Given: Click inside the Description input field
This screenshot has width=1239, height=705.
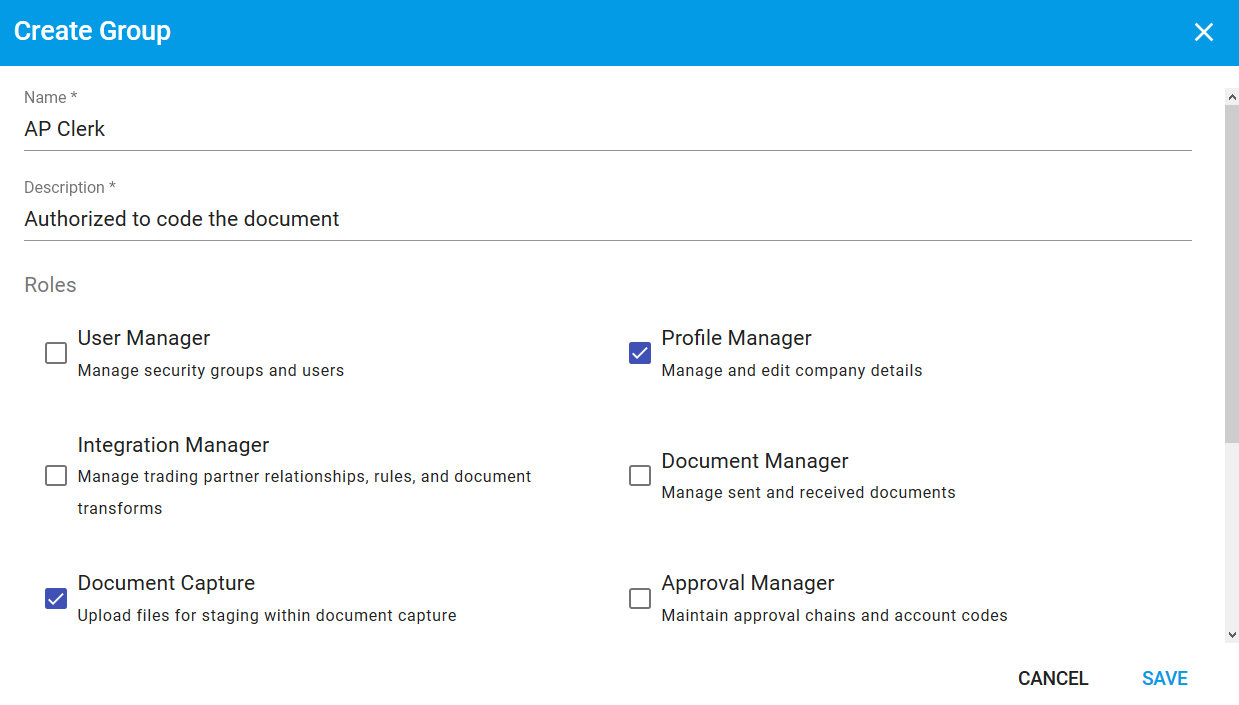Looking at the screenshot, I should [x=400, y=218].
